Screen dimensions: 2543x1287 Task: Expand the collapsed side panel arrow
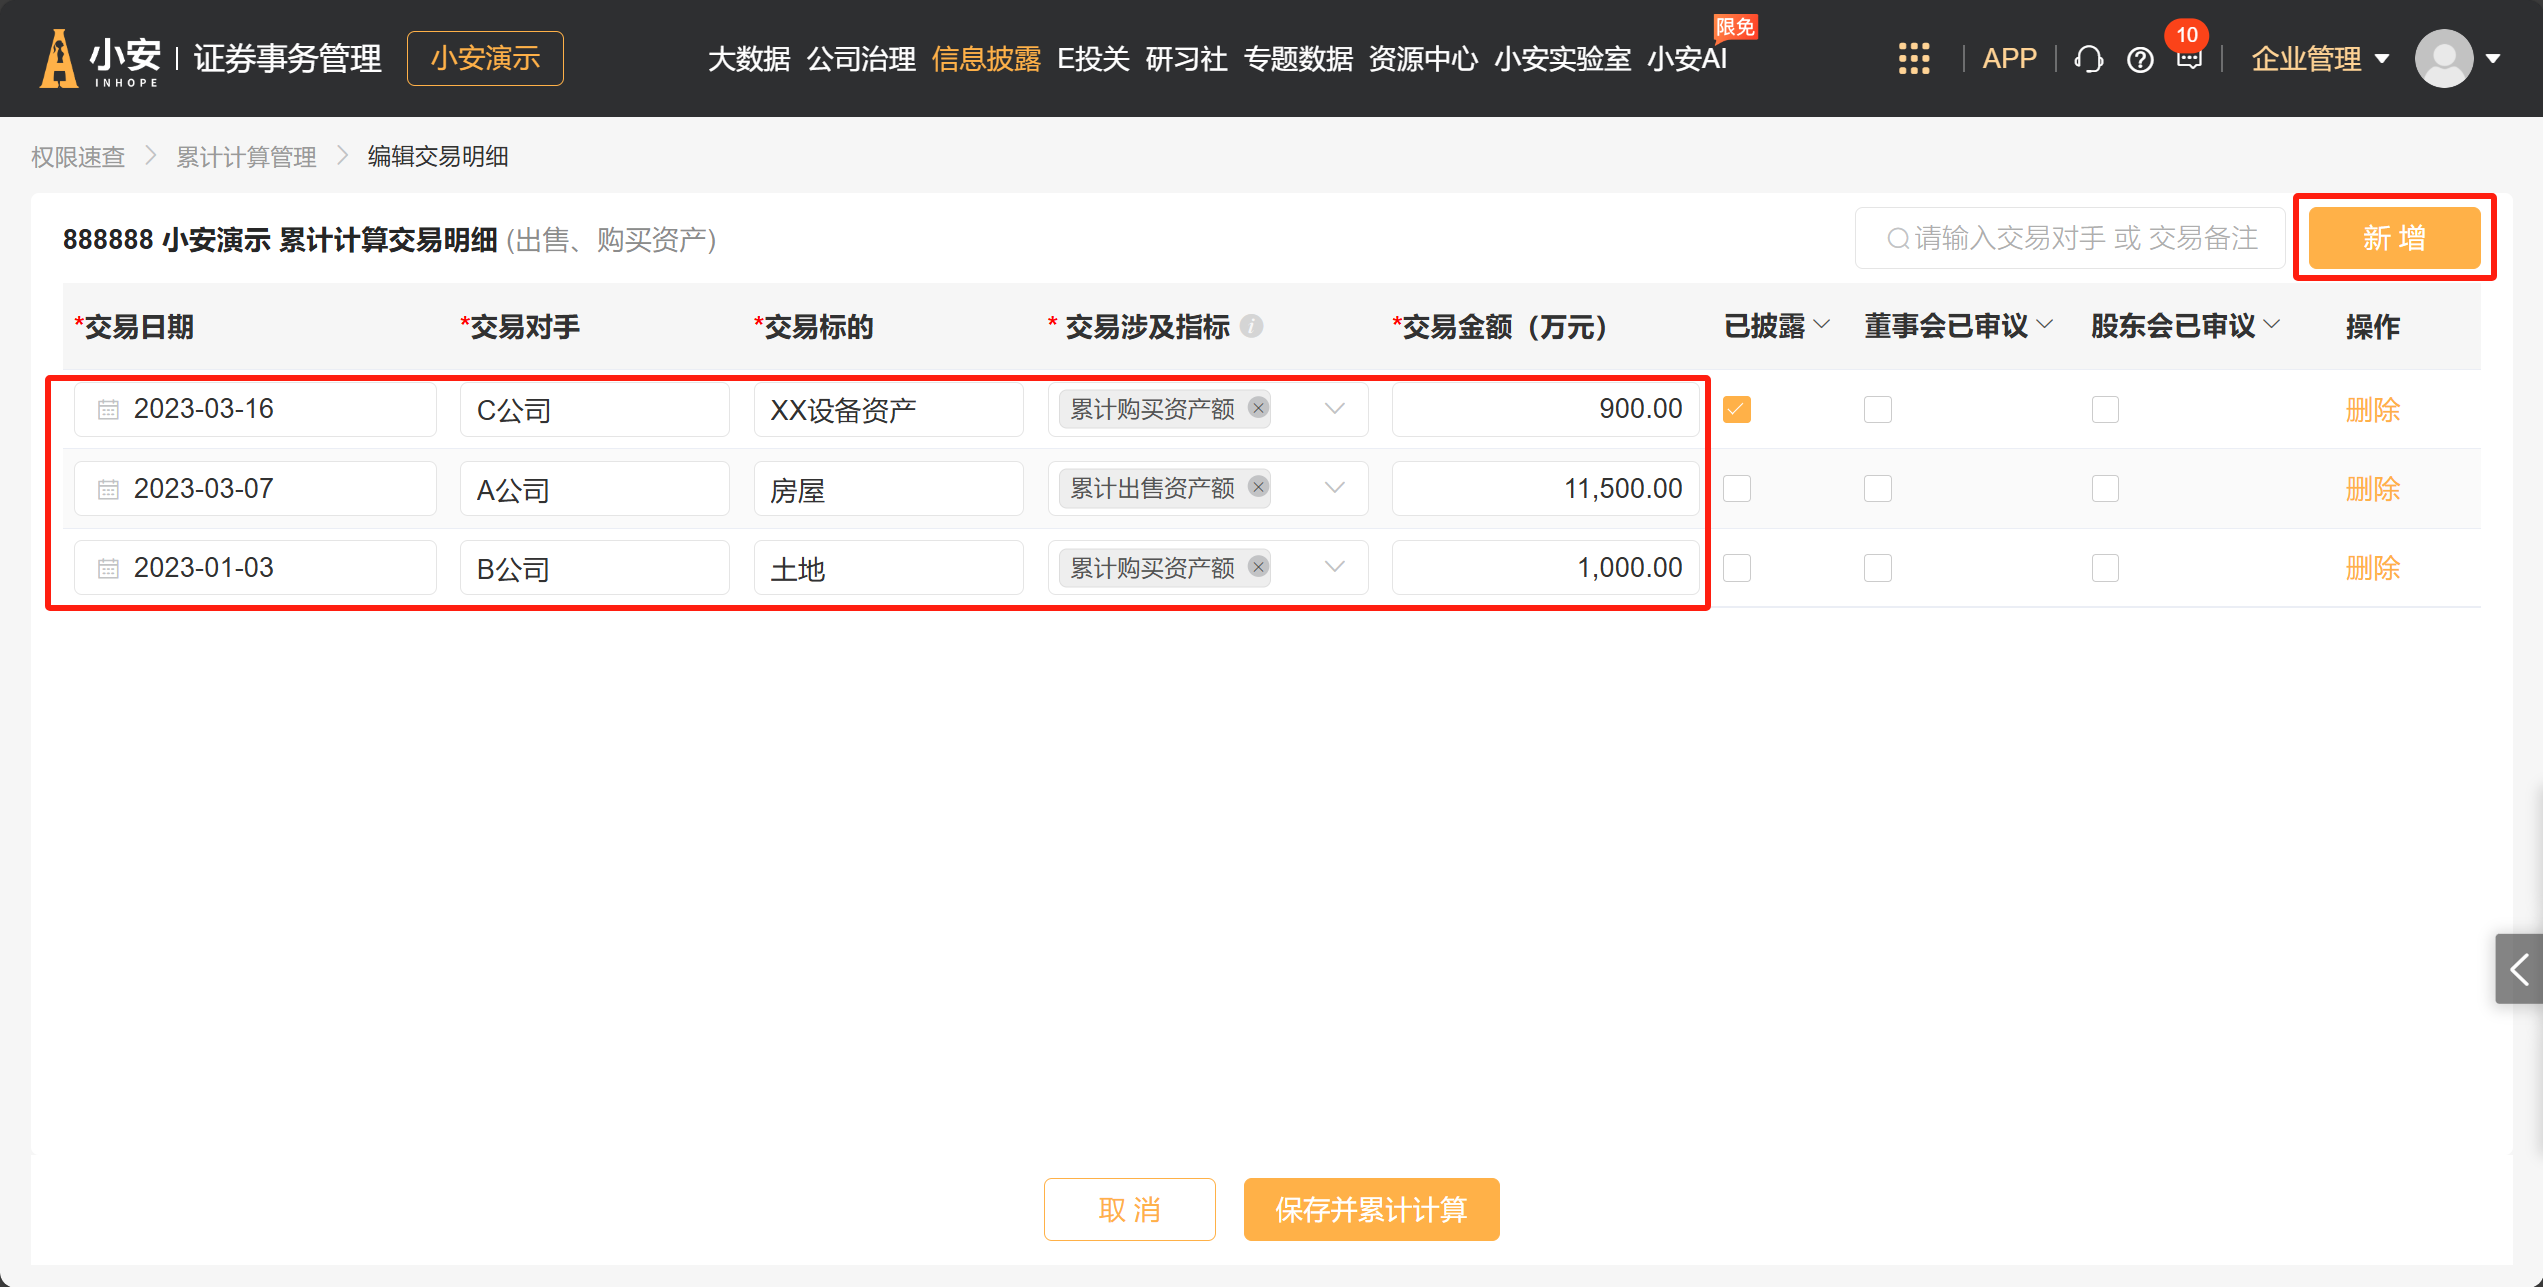[x=2519, y=968]
